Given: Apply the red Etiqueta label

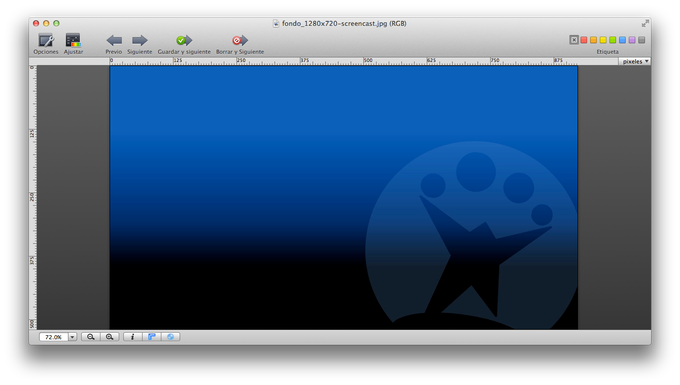Looking at the screenshot, I should (x=584, y=40).
